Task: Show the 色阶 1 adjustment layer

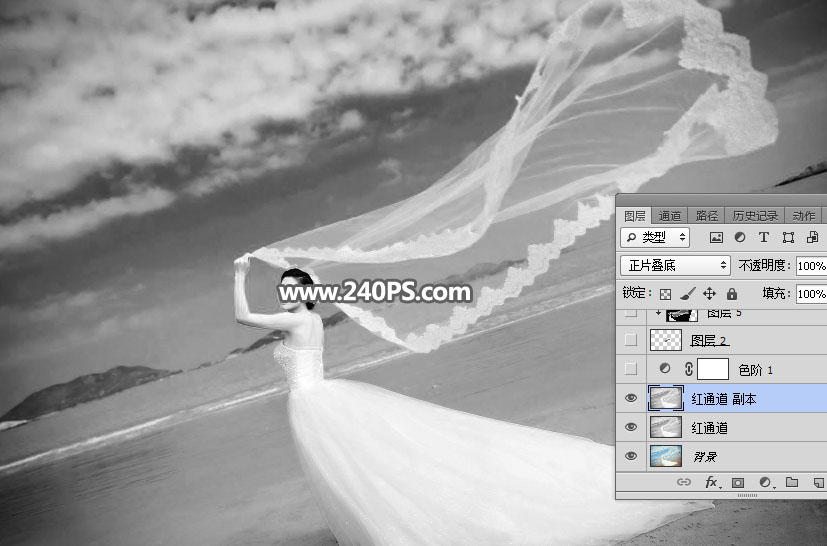Action: click(x=631, y=369)
